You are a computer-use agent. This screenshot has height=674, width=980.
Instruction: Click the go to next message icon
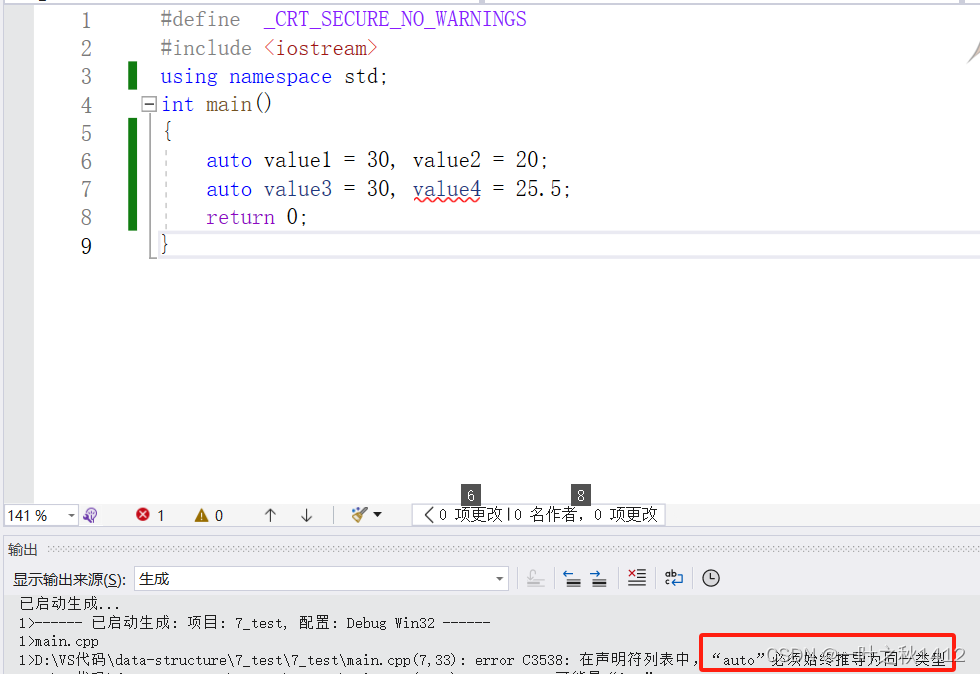coord(598,578)
